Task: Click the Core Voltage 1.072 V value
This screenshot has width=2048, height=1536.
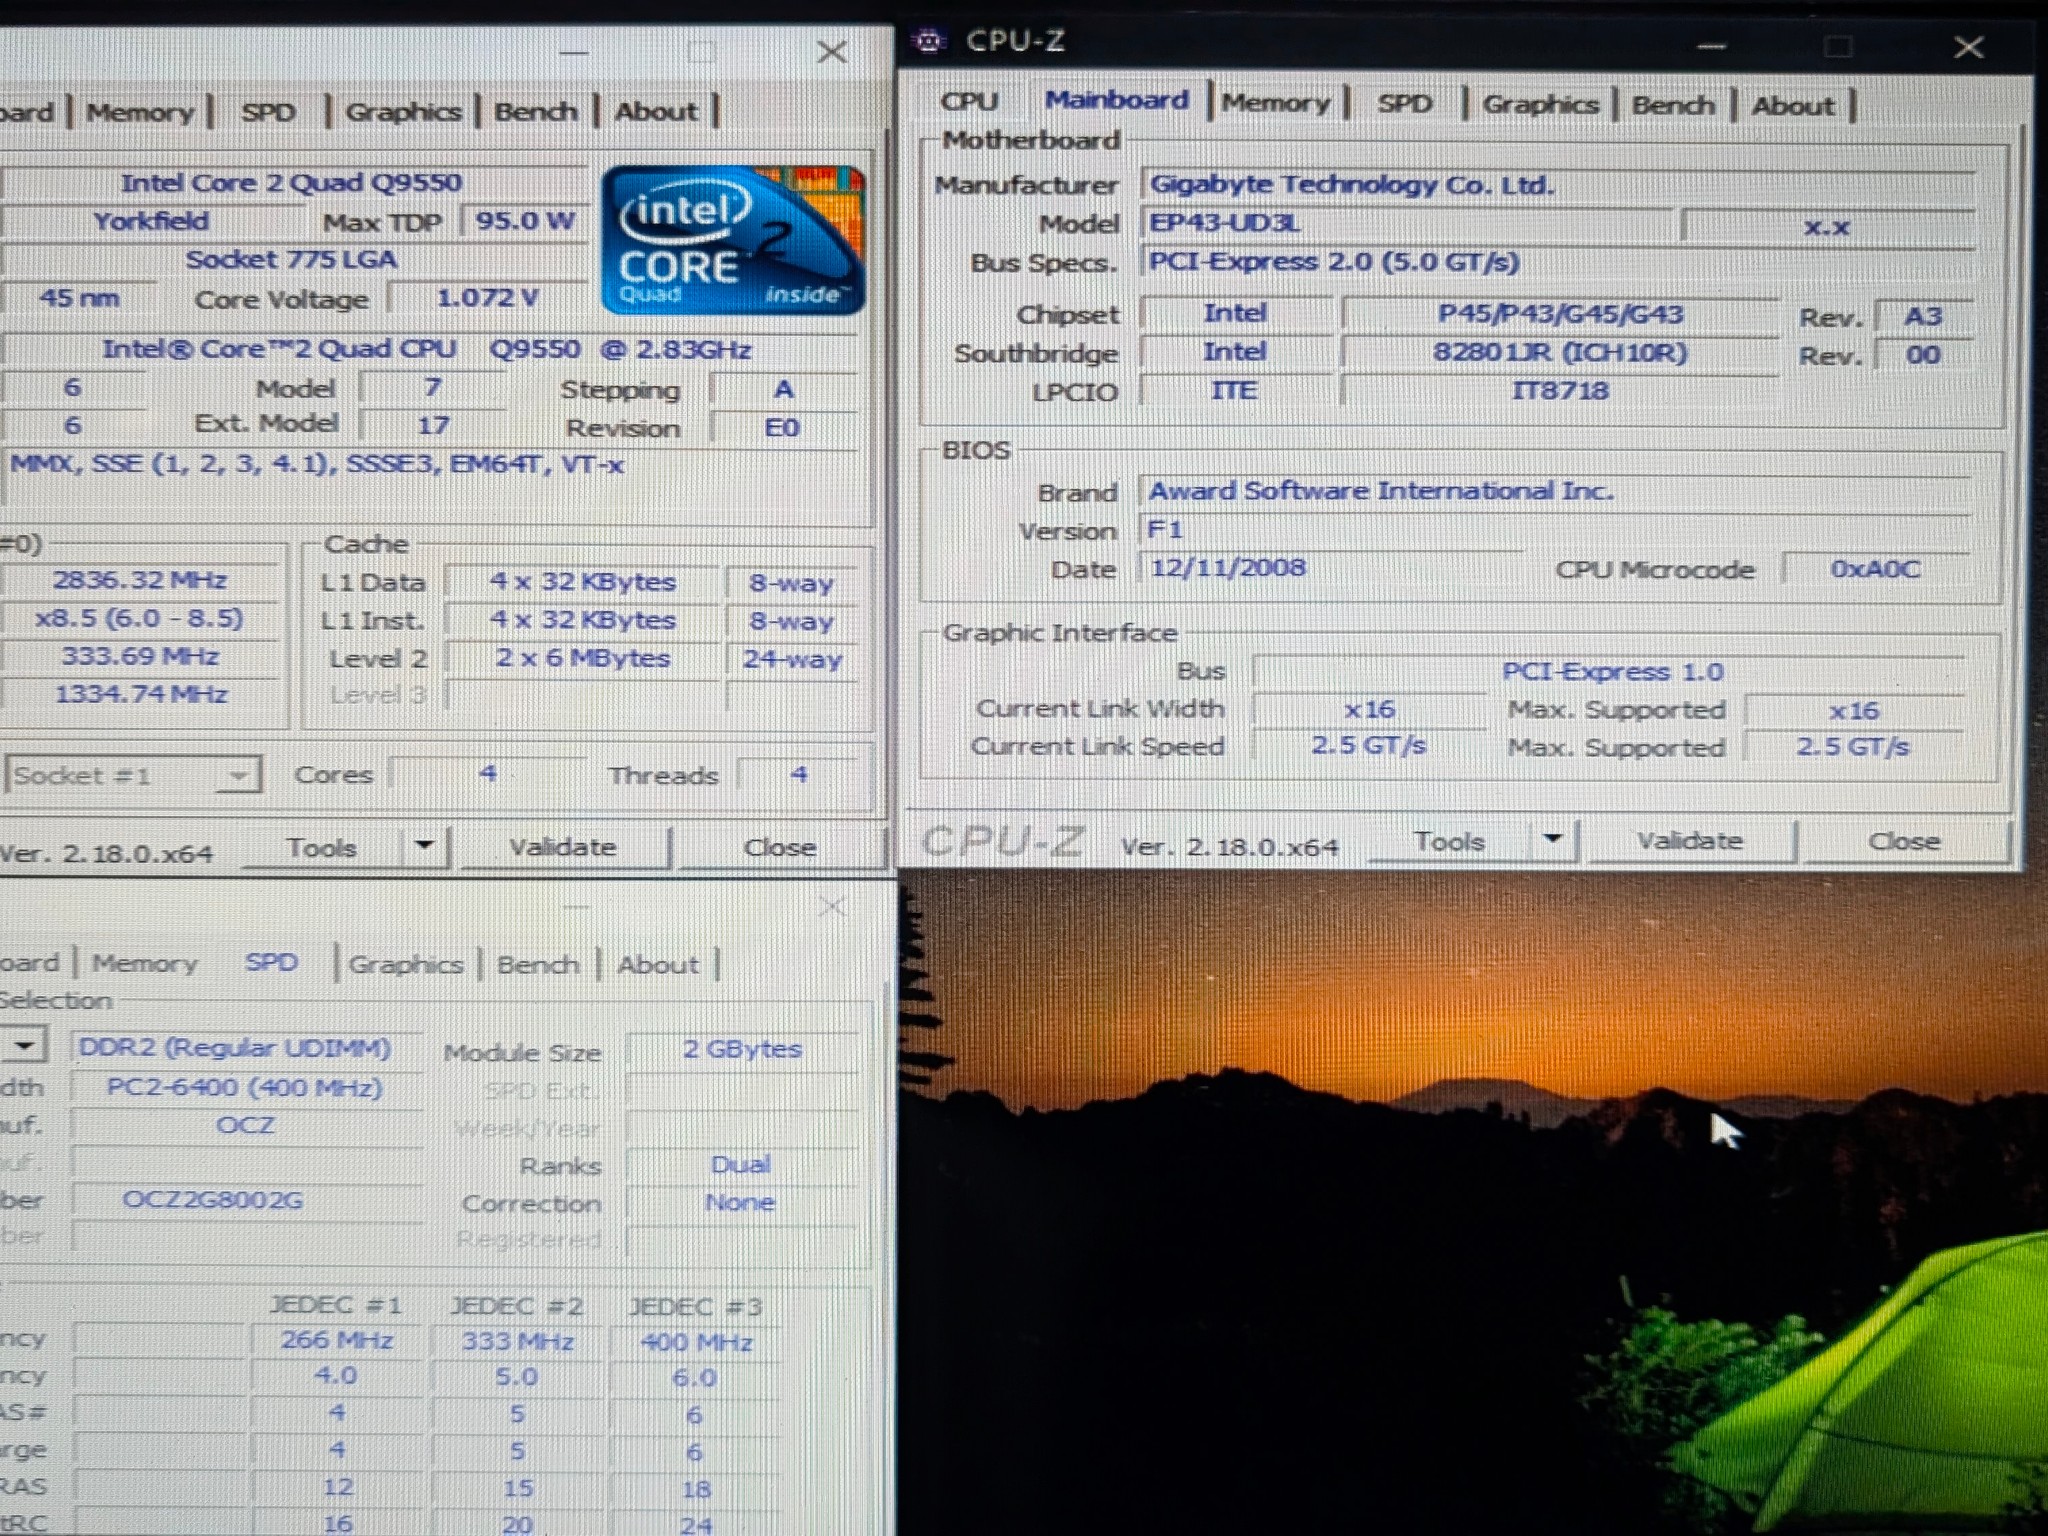Action: pos(487,298)
